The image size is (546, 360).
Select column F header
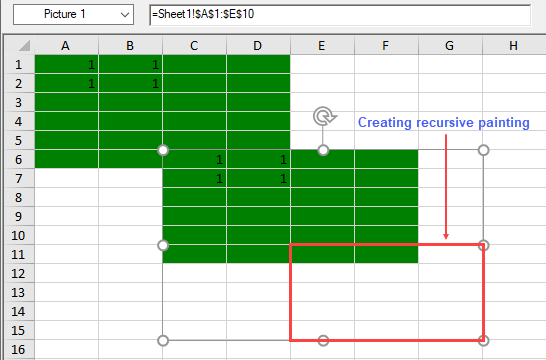tap(386, 45)
